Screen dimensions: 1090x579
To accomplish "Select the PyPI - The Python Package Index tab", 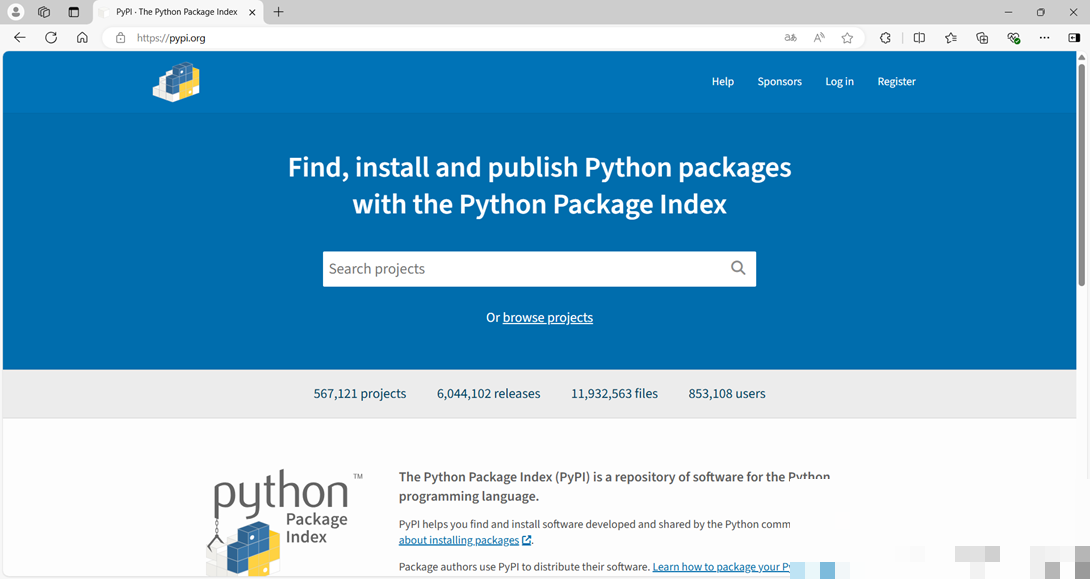I will [177, 13].
